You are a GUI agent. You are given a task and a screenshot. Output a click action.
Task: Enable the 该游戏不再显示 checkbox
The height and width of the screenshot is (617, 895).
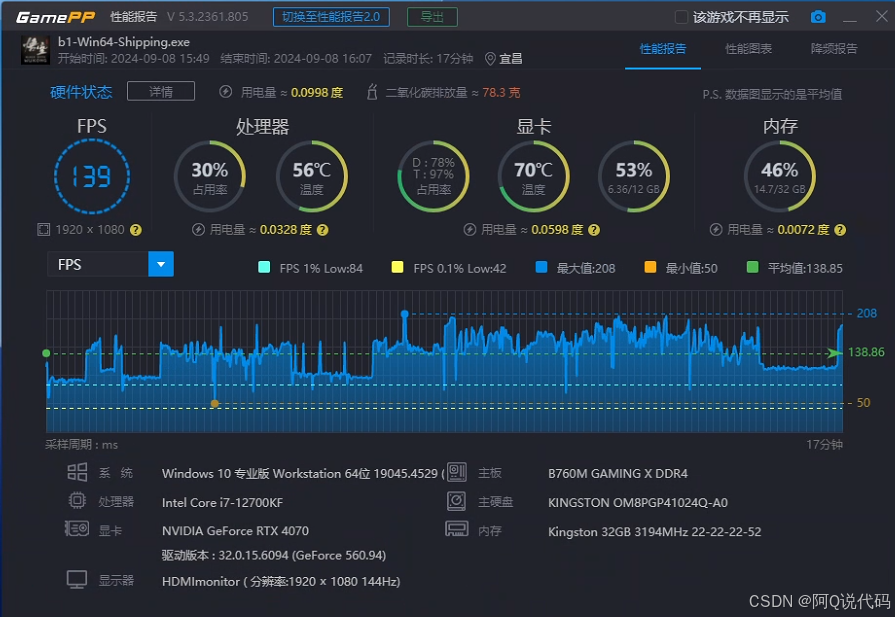point(682,17)
